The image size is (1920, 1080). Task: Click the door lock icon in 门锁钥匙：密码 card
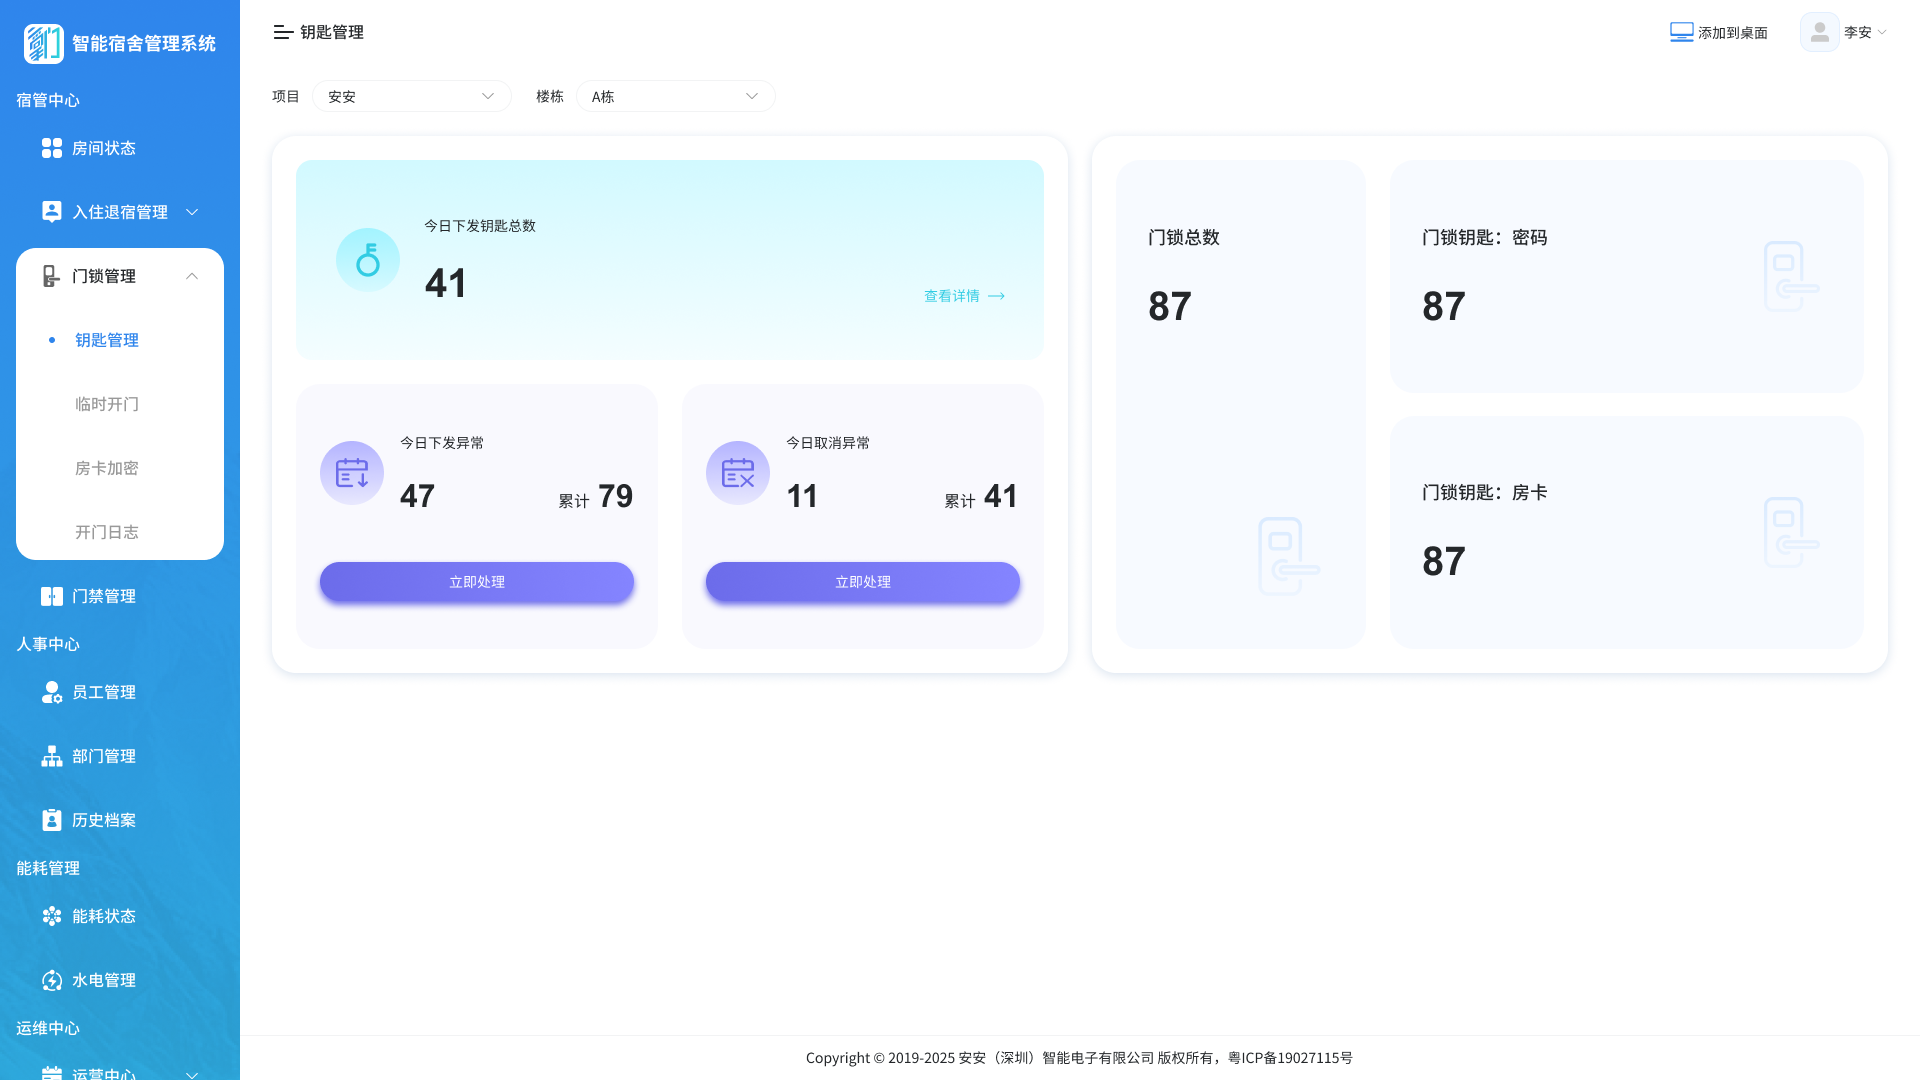tap(1791, 277)
